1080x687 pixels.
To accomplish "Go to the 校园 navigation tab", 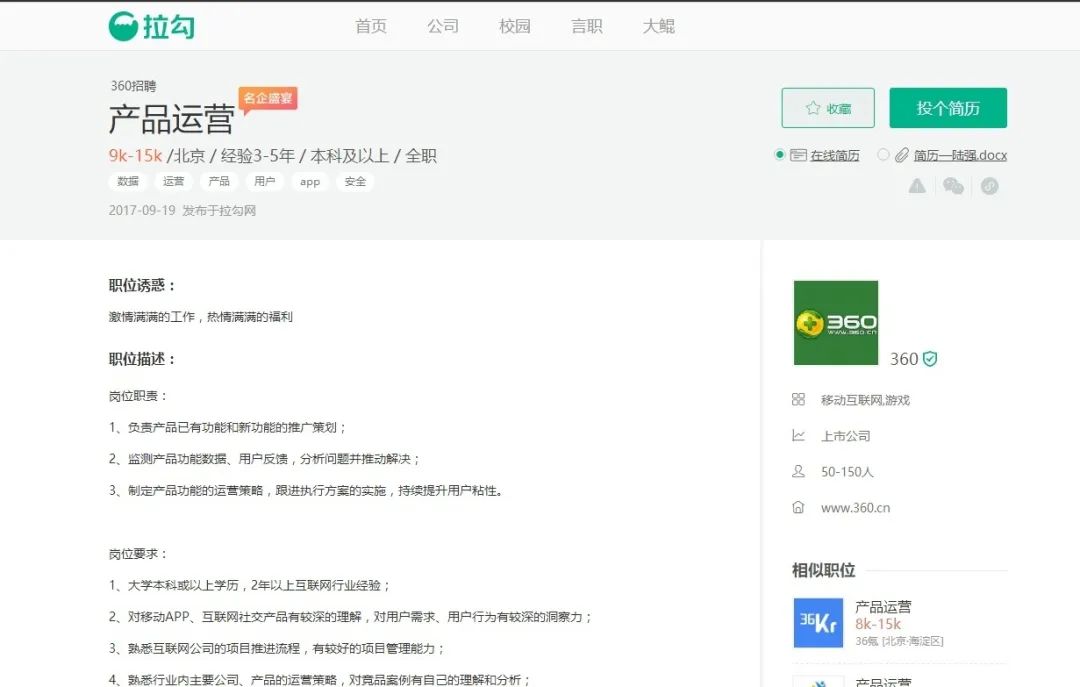I will tap(515, 26).
